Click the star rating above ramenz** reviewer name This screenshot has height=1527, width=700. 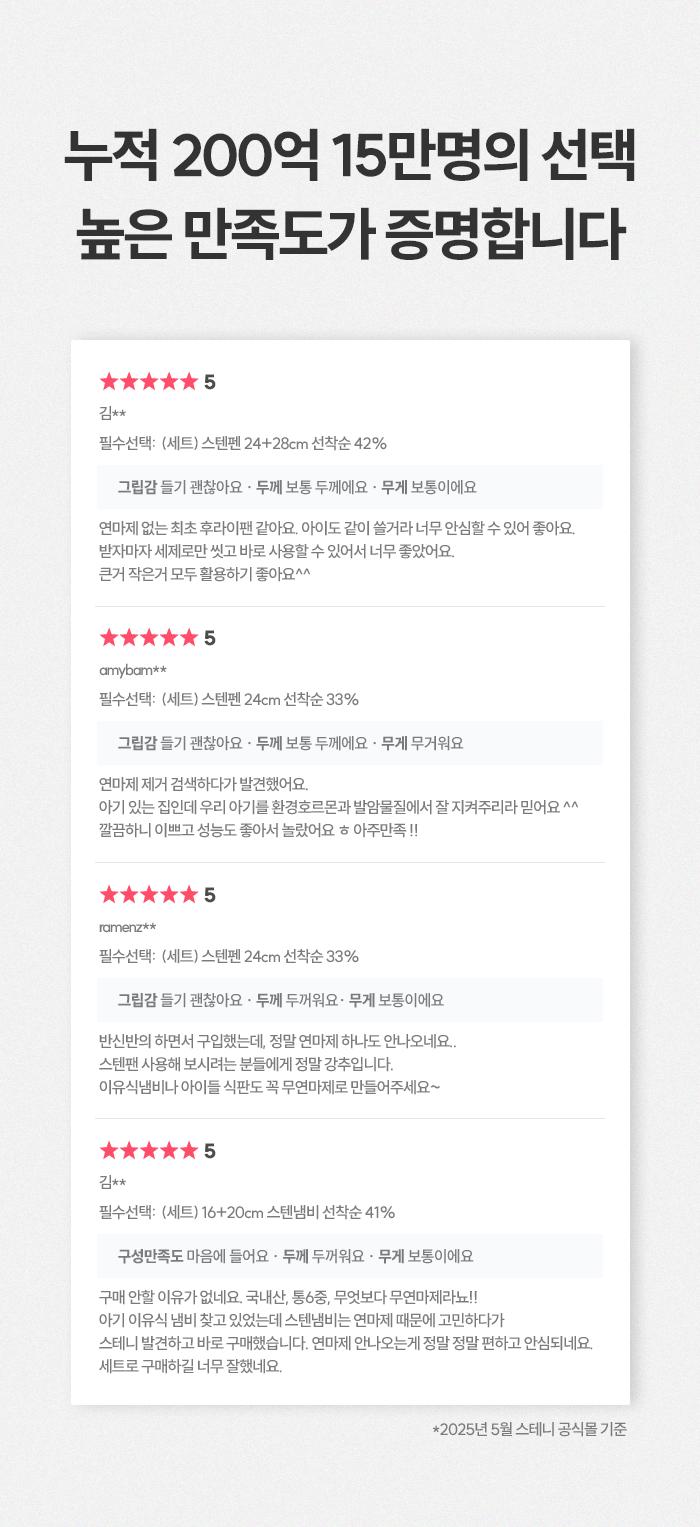click(149, 894)
